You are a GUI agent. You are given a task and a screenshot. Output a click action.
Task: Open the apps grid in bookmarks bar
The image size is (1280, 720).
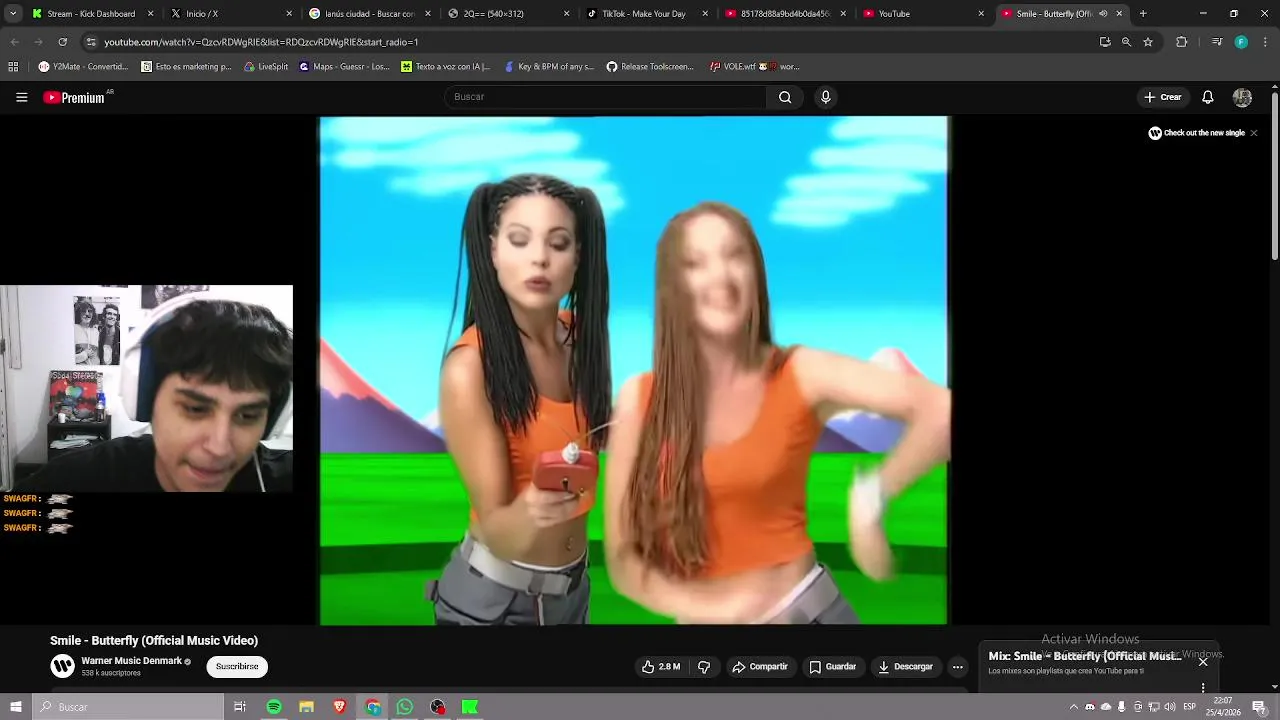[x=13, y=67]
